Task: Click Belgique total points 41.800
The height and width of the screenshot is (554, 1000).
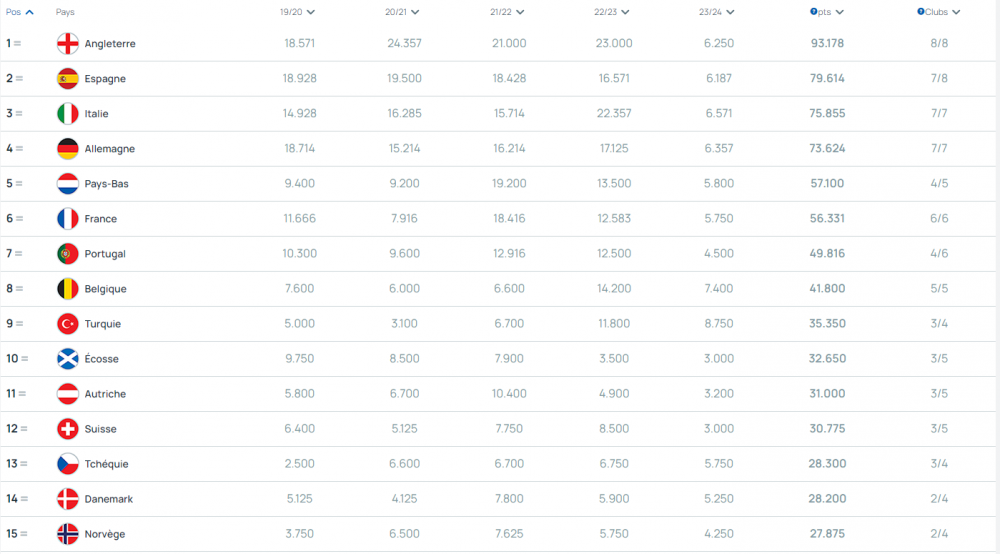Action: click(x=827, y=289)
